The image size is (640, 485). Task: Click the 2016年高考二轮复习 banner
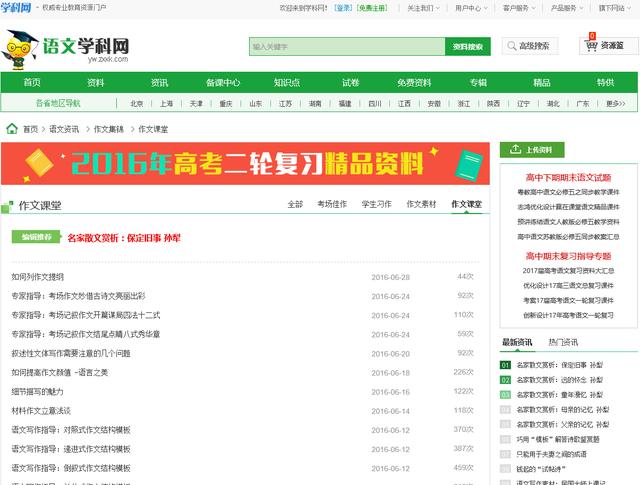[x=245, y=163]
